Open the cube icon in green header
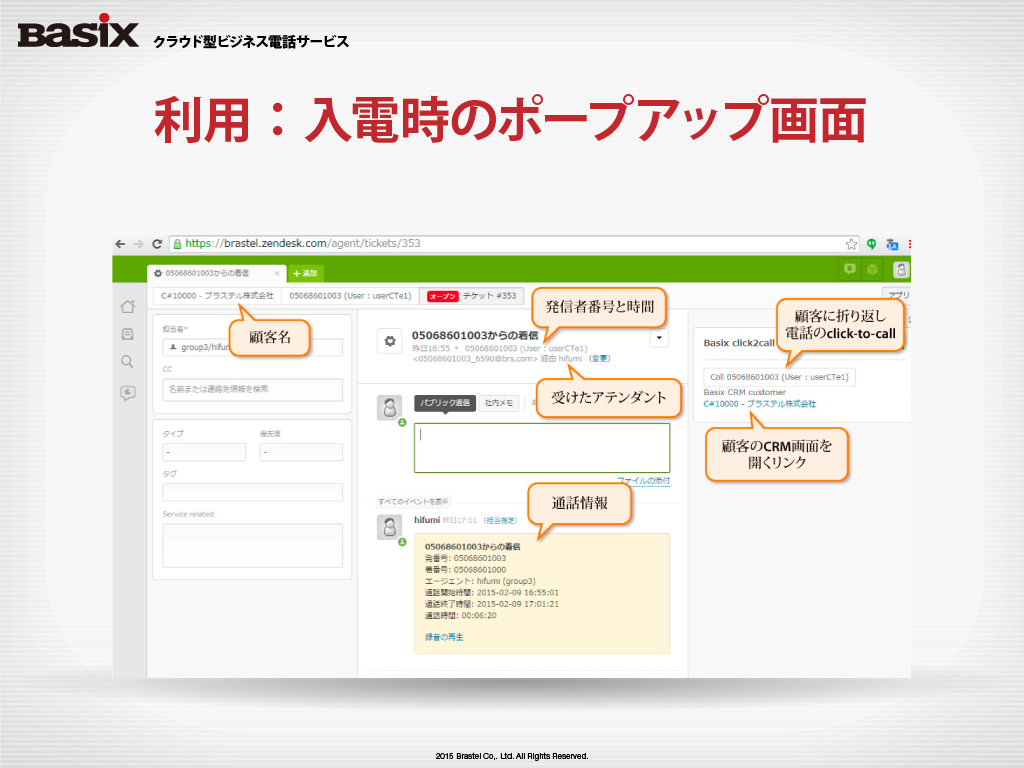 [872, 270]
